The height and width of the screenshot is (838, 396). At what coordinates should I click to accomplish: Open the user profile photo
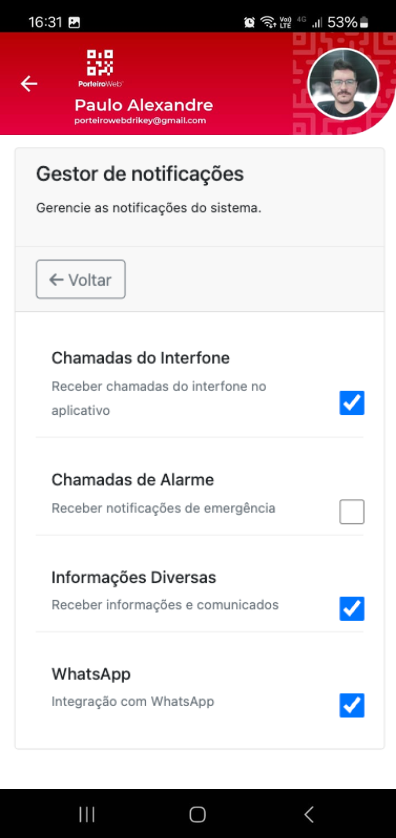[x=344, y=84]
